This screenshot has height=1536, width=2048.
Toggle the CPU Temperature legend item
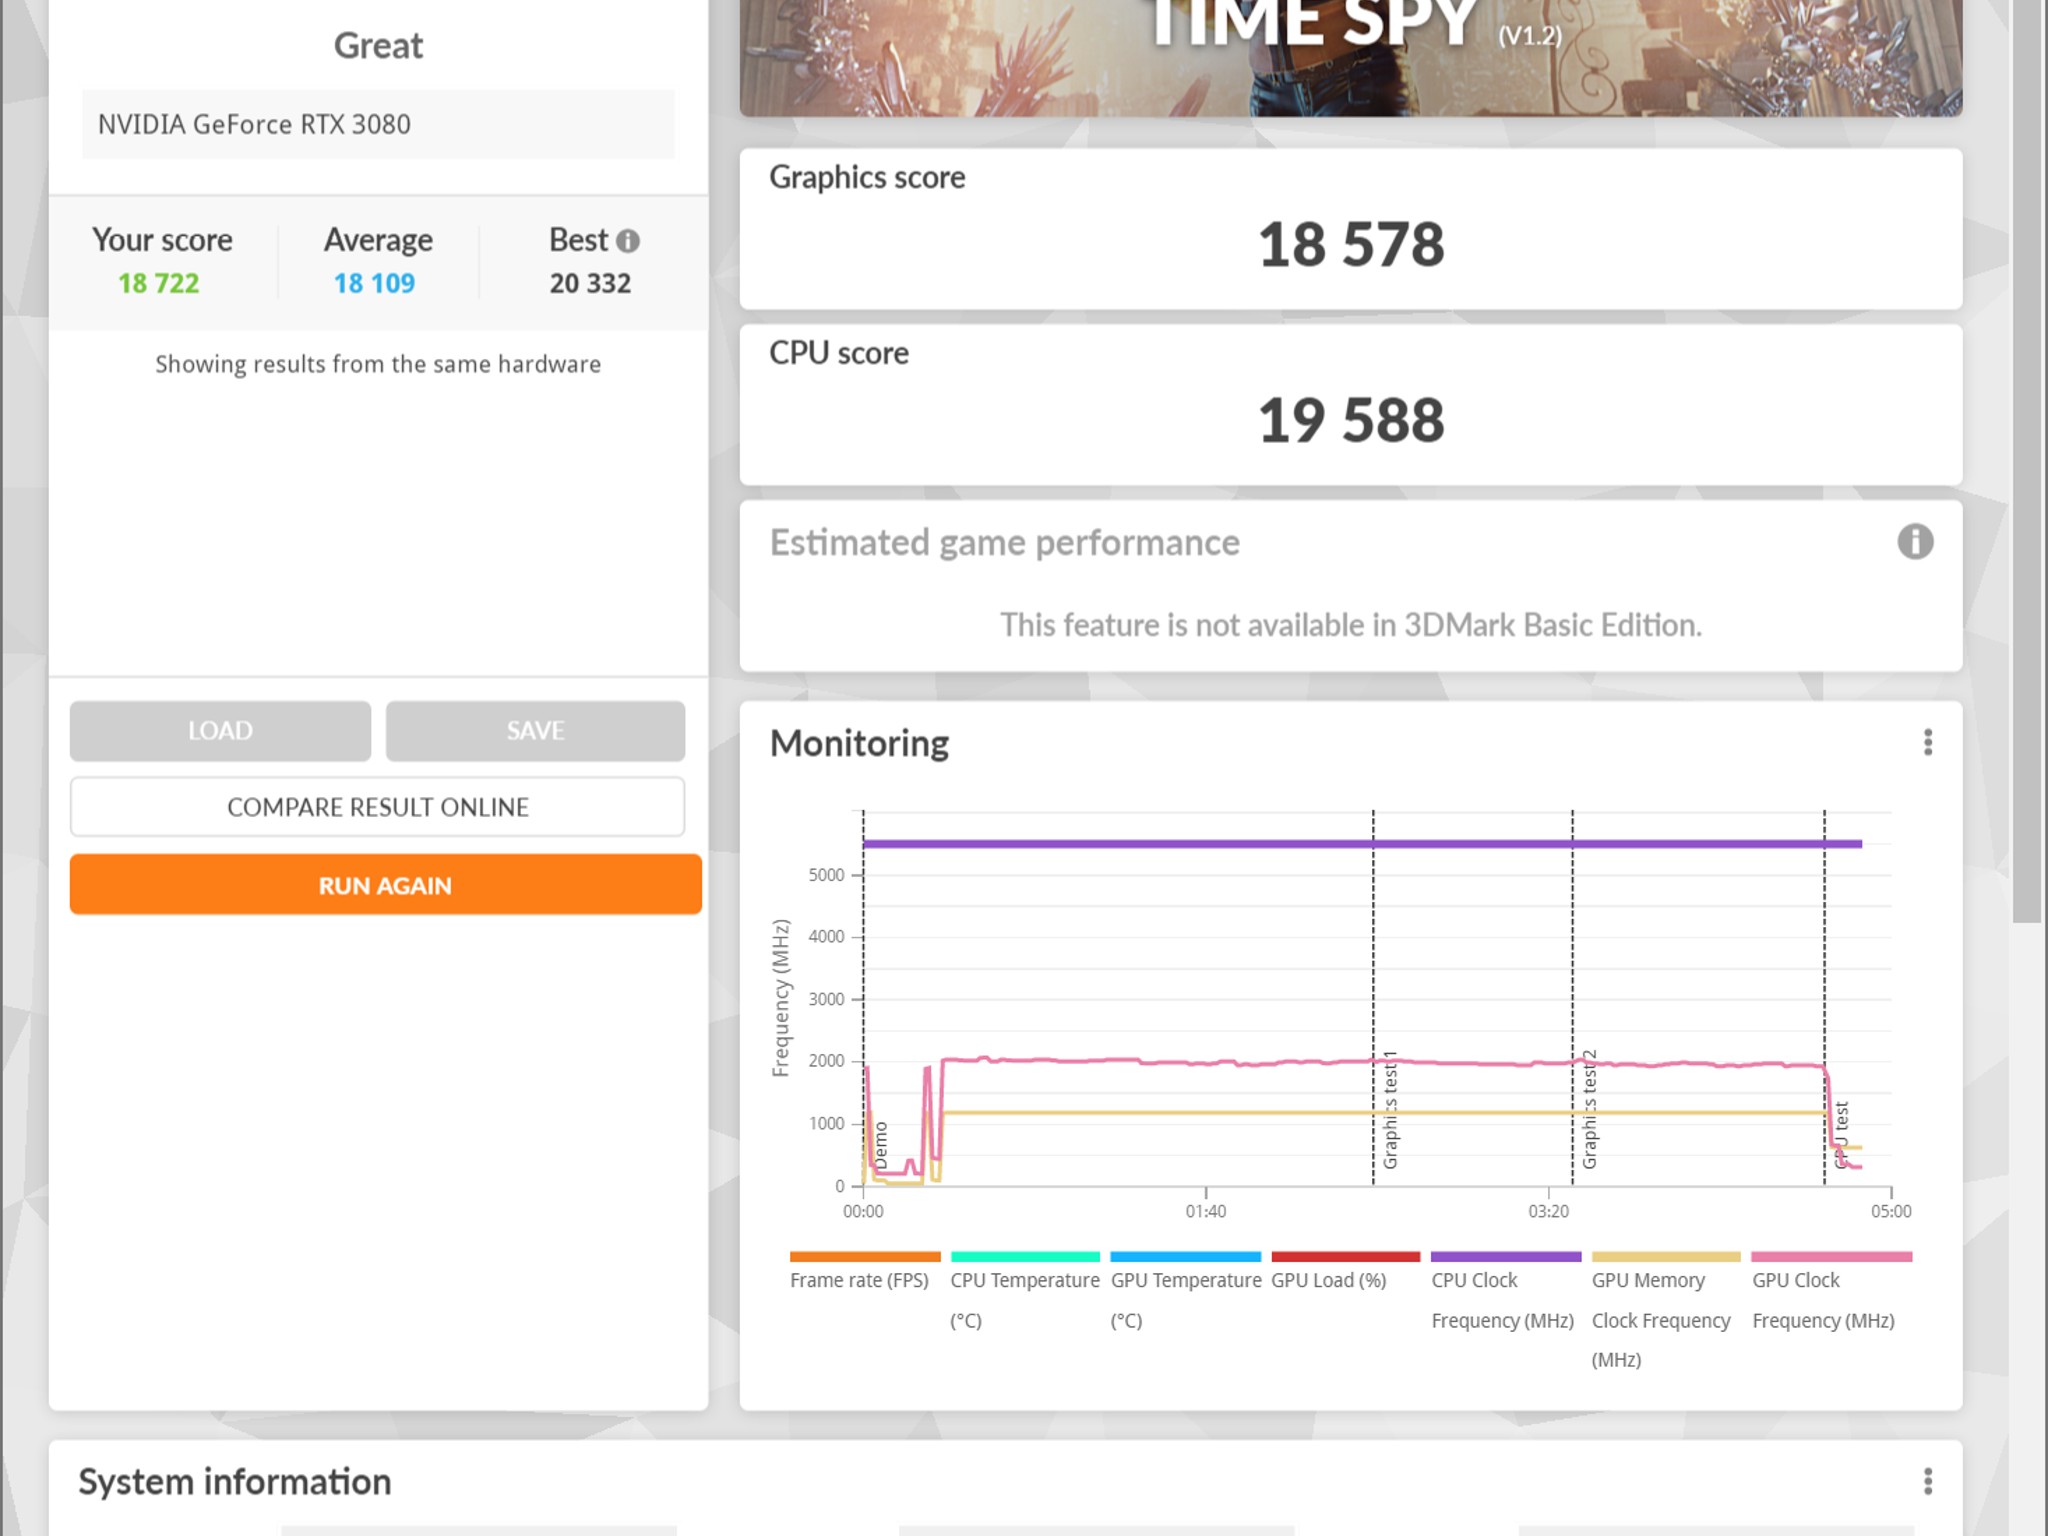[1025, 1292]
